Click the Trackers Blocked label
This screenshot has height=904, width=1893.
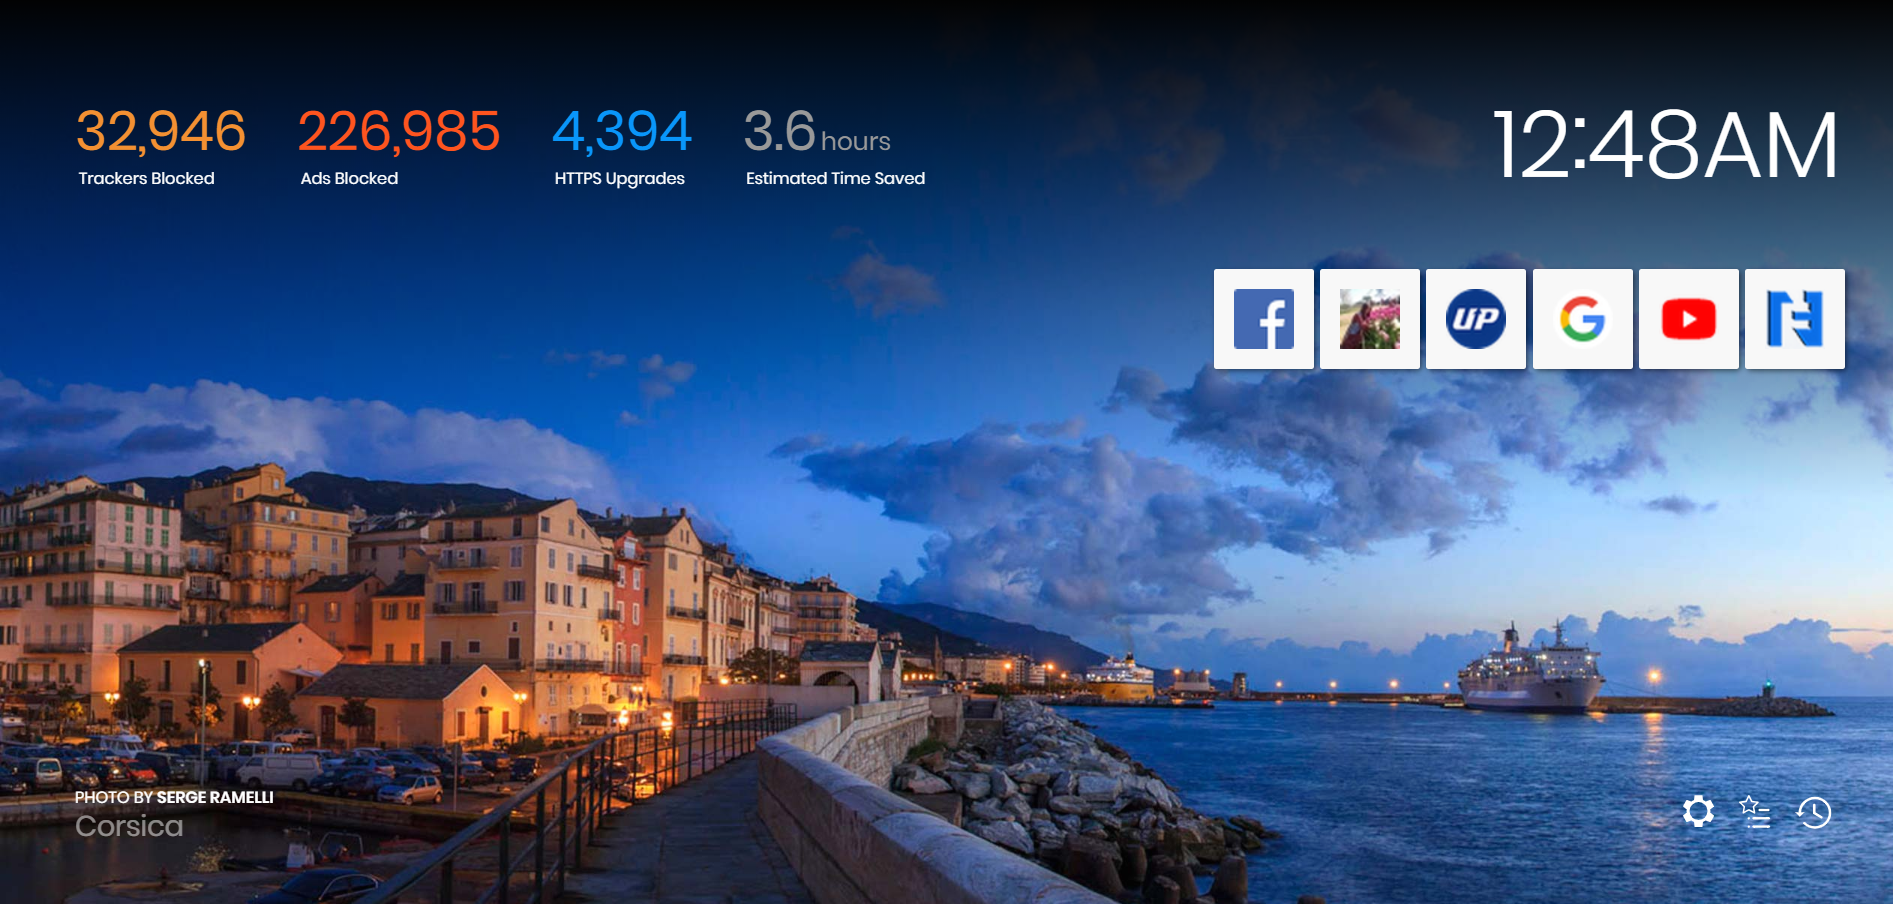click(x=146, y=178)
